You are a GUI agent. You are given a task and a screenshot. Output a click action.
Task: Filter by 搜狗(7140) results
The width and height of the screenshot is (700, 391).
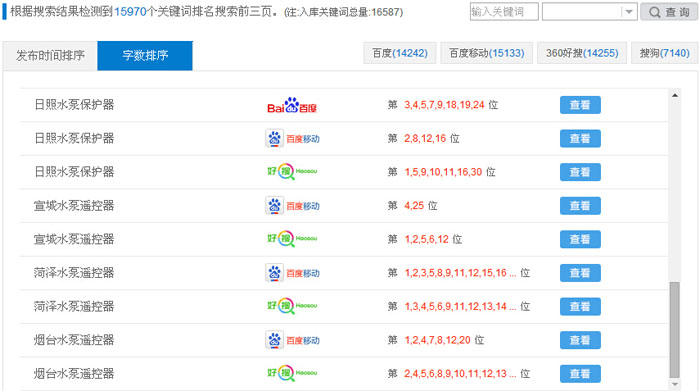(664, 53)
